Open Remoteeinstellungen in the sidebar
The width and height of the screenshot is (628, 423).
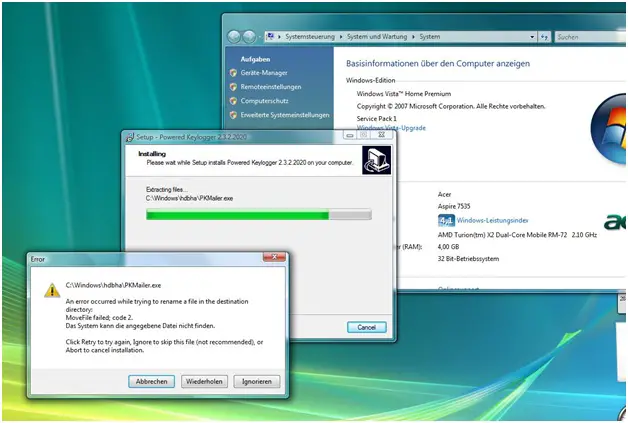pyautogui.click(x=272, y=86)
